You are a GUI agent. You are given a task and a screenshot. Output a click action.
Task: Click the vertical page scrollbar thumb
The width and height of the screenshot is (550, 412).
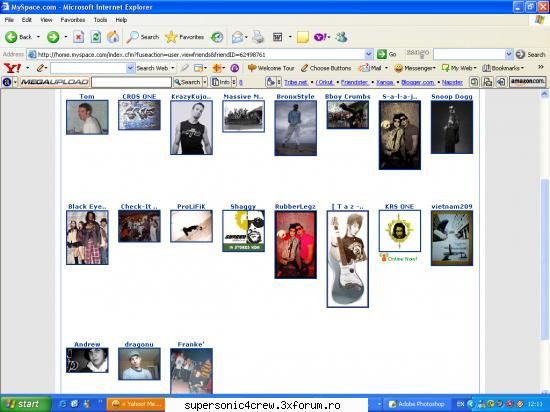[544, 259]
